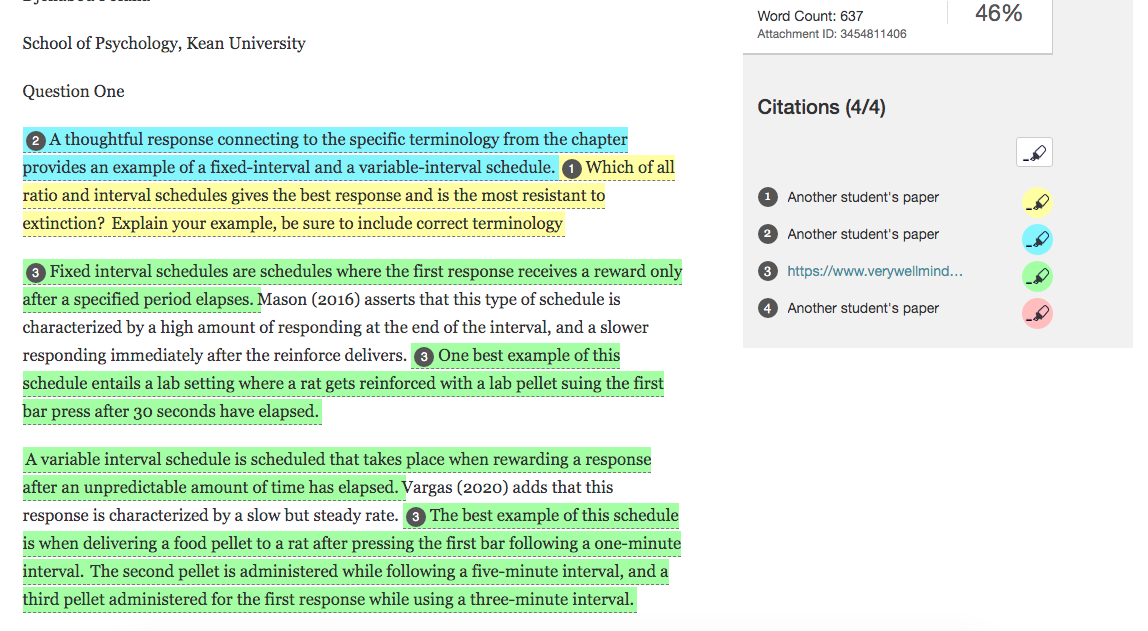Toggle the blue highlighter for citation 2
Viewport: 1148px width, 631px height.
(1037, 239)
